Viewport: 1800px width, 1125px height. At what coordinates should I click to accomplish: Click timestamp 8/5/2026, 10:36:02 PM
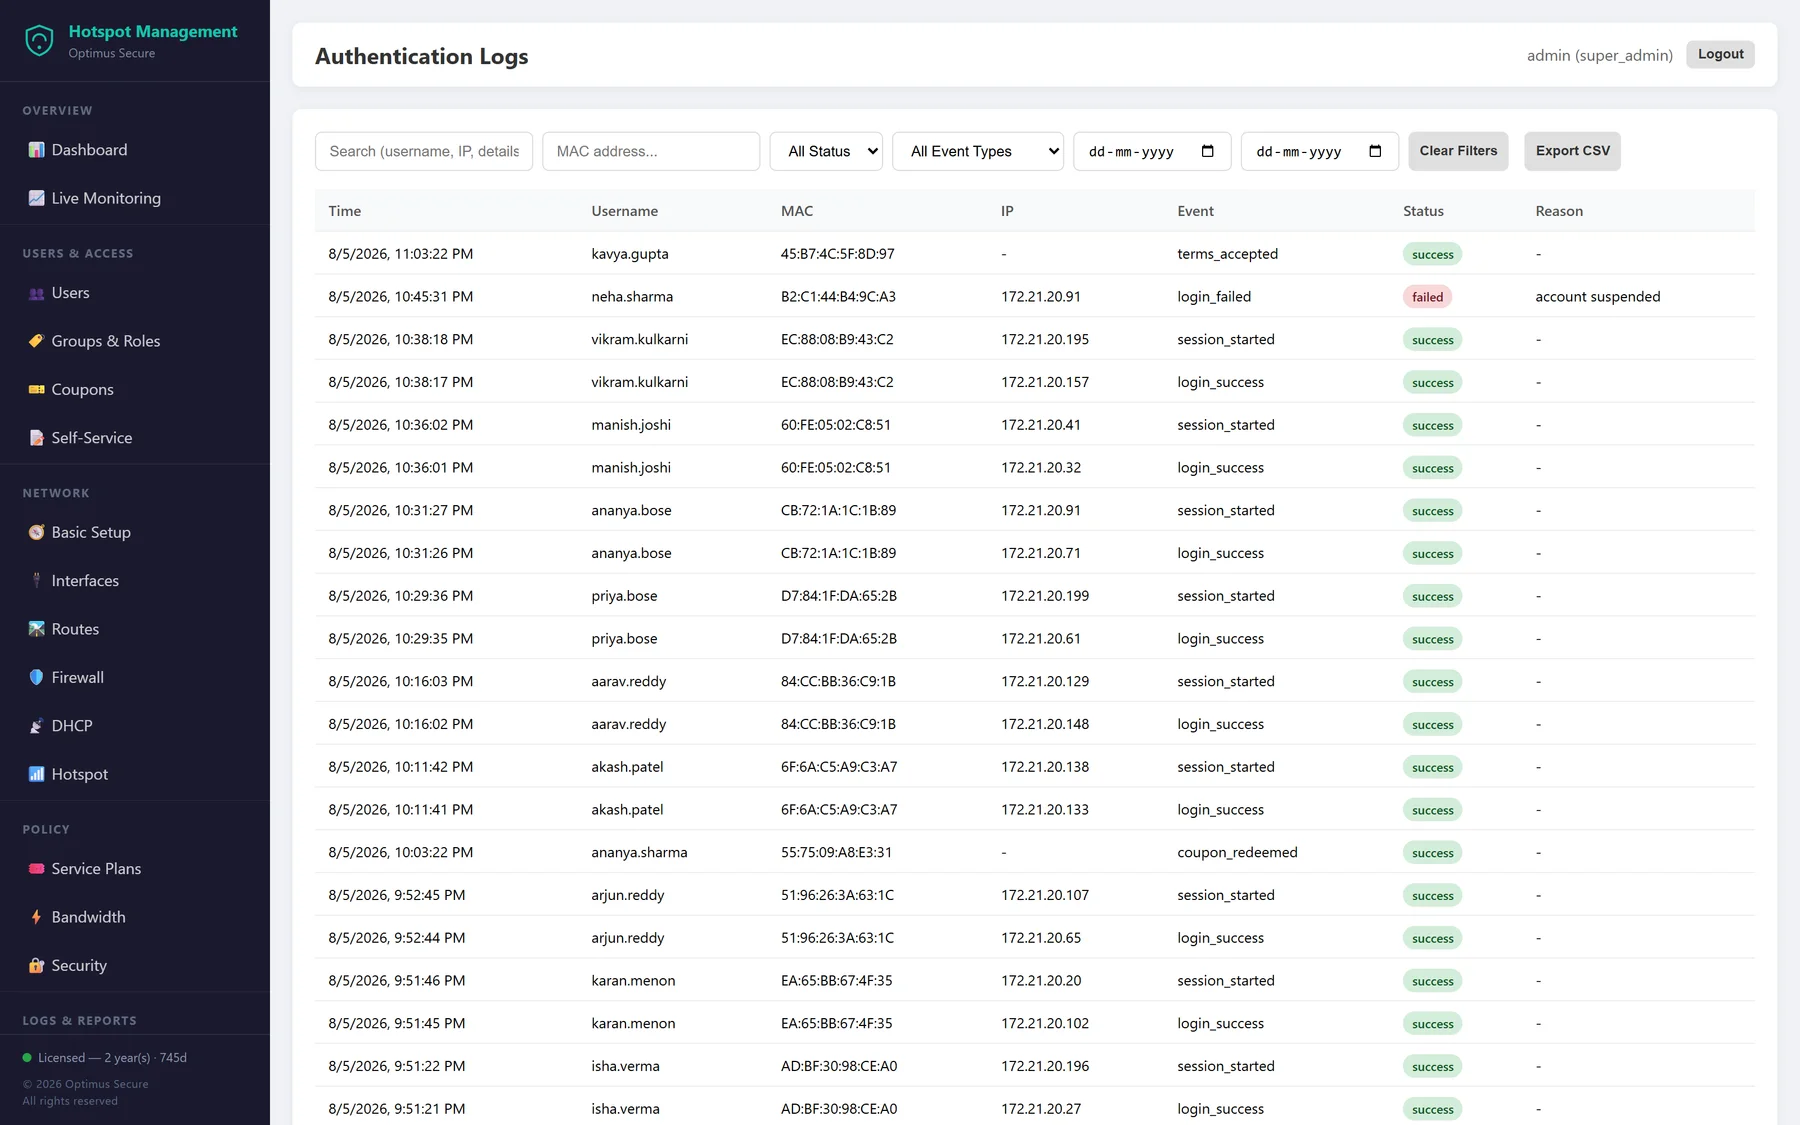(401, 425)
